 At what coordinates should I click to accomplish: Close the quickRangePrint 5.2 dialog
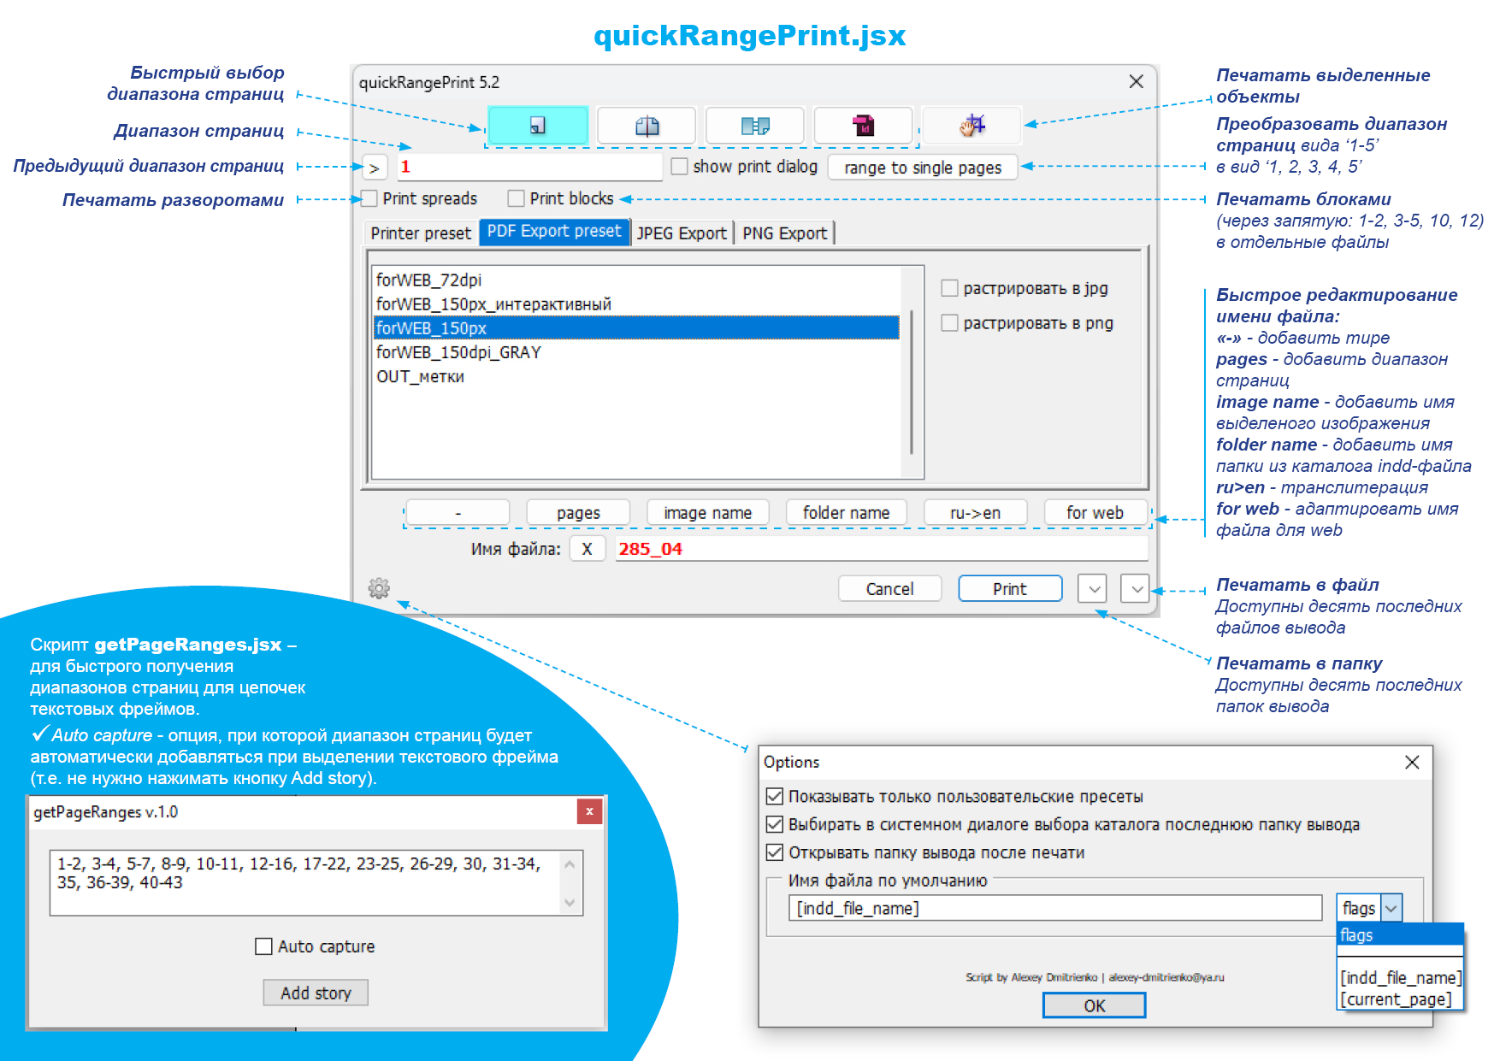tap(1136, 82)
